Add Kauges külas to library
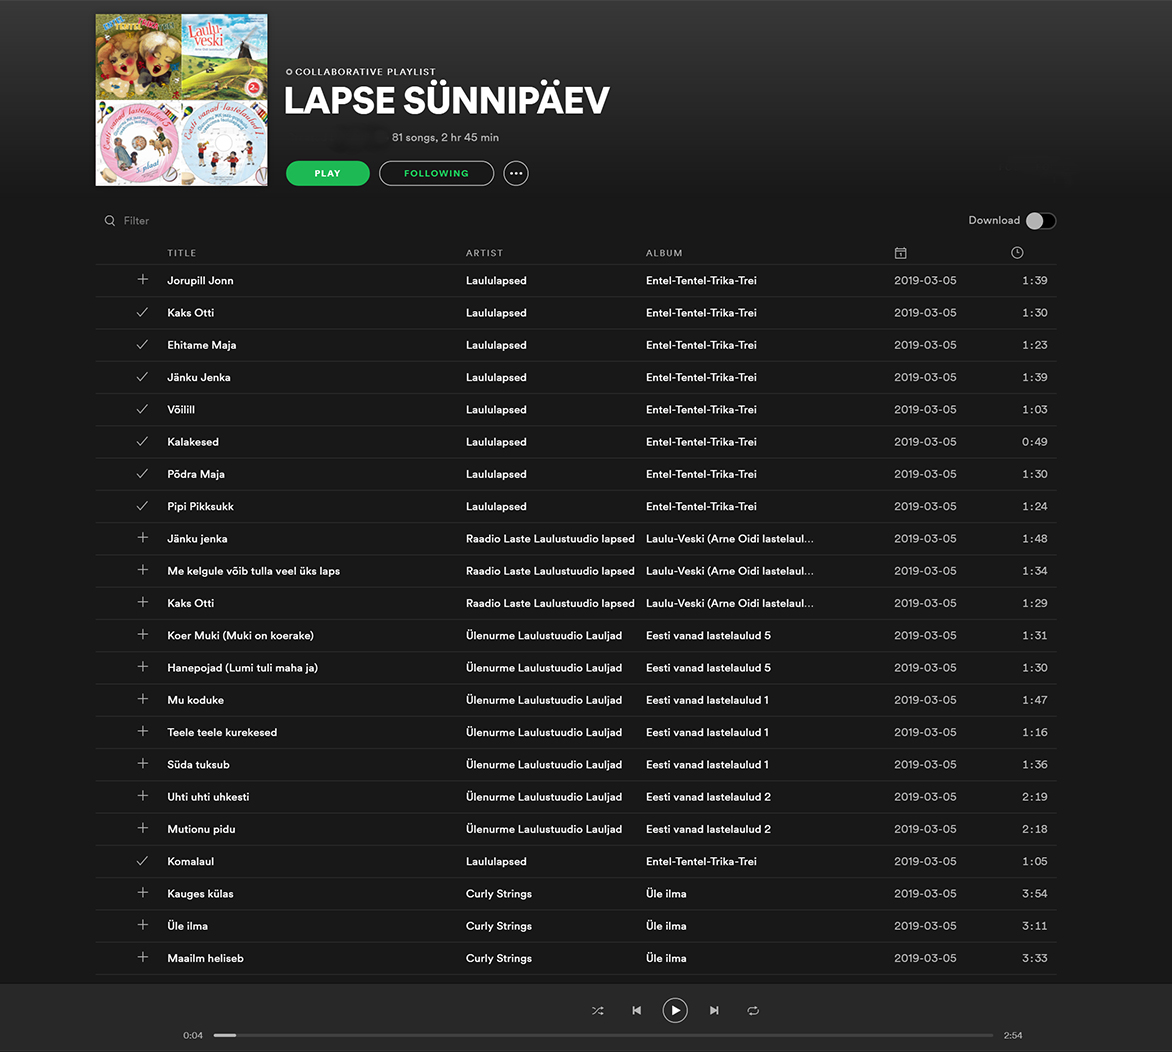Screen dimensions: 1172x1052 [x=142, y=893]
